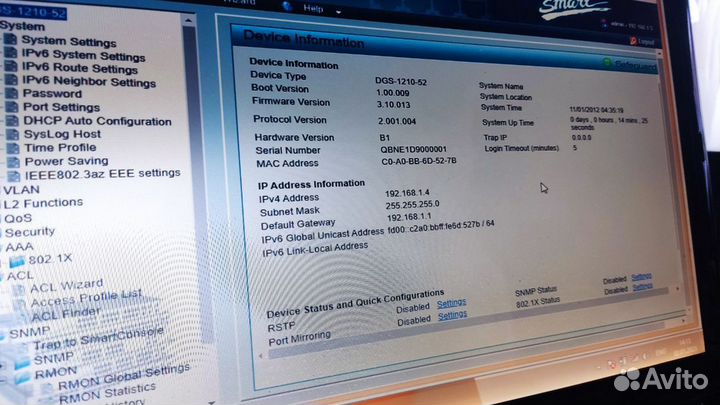Open System Settings in the tree
The height and width of the screenshot is (405, 720).
point(69,41)
